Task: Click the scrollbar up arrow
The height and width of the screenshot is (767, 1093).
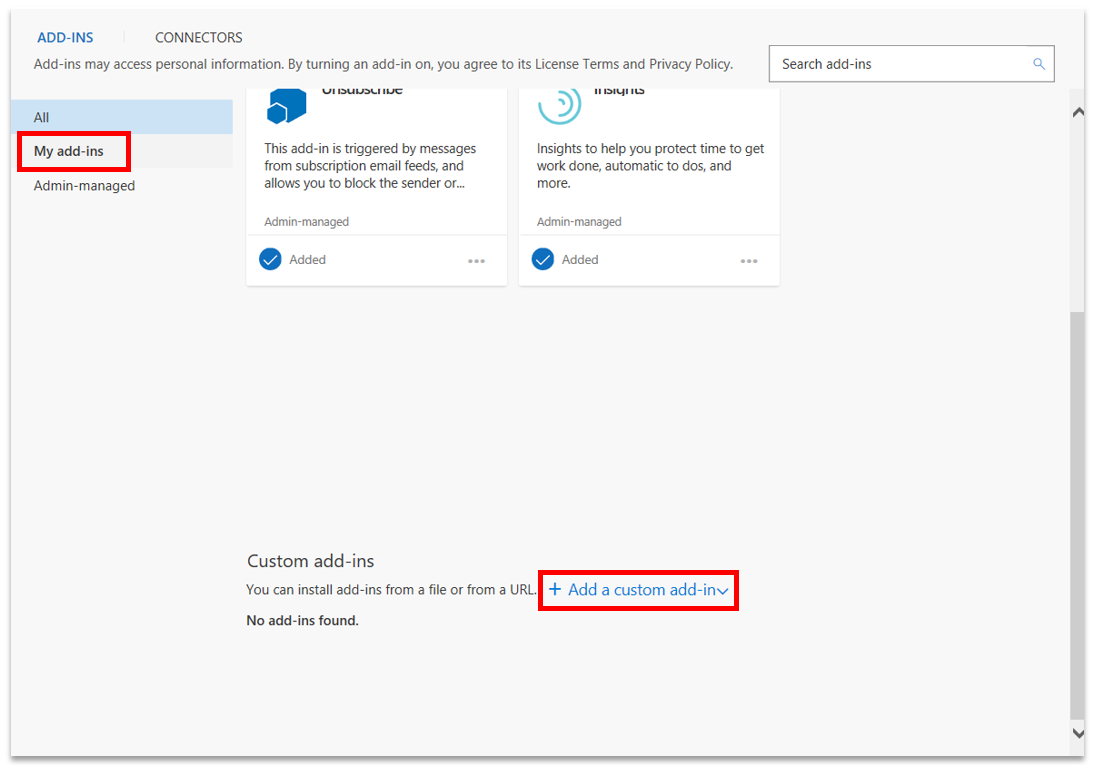Action: coord(1079,112)
